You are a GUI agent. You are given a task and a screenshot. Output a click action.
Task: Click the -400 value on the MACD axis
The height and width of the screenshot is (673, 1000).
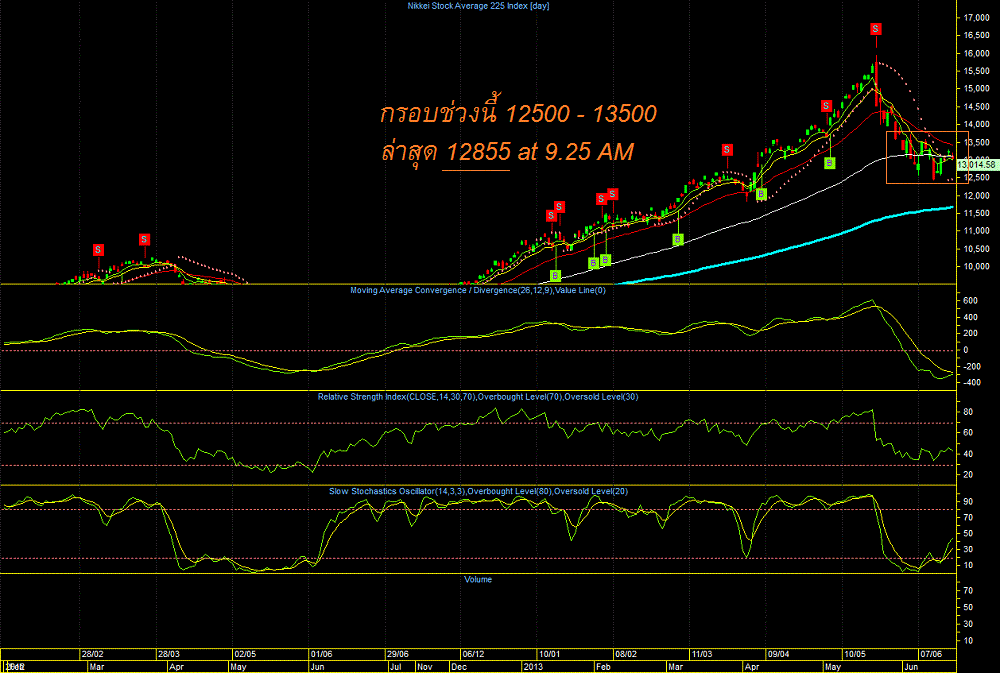[971, 383]
